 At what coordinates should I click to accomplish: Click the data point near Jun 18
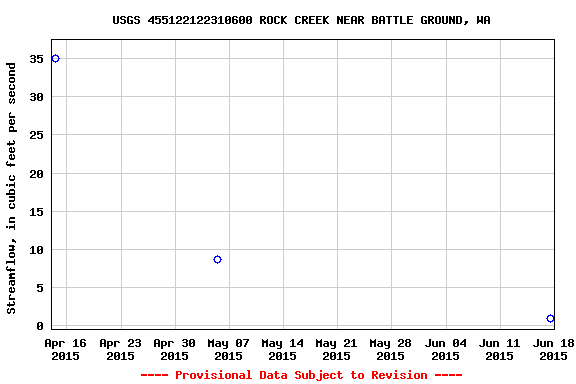(550, 318)
